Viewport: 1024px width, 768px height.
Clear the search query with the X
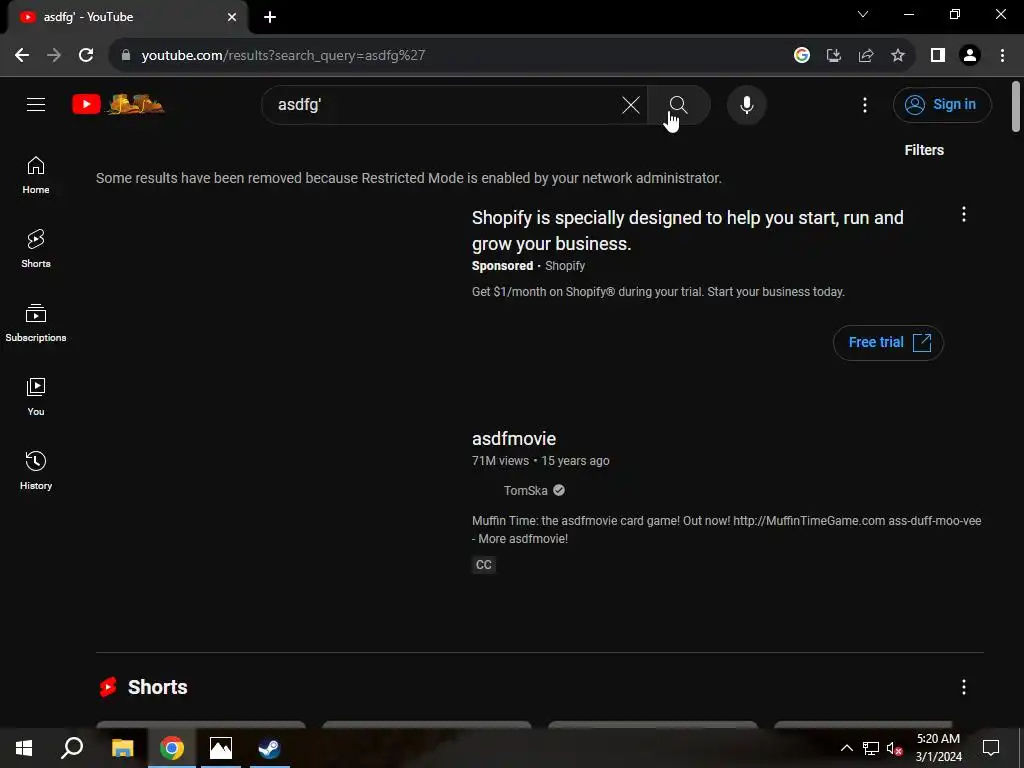coord(630,104)
